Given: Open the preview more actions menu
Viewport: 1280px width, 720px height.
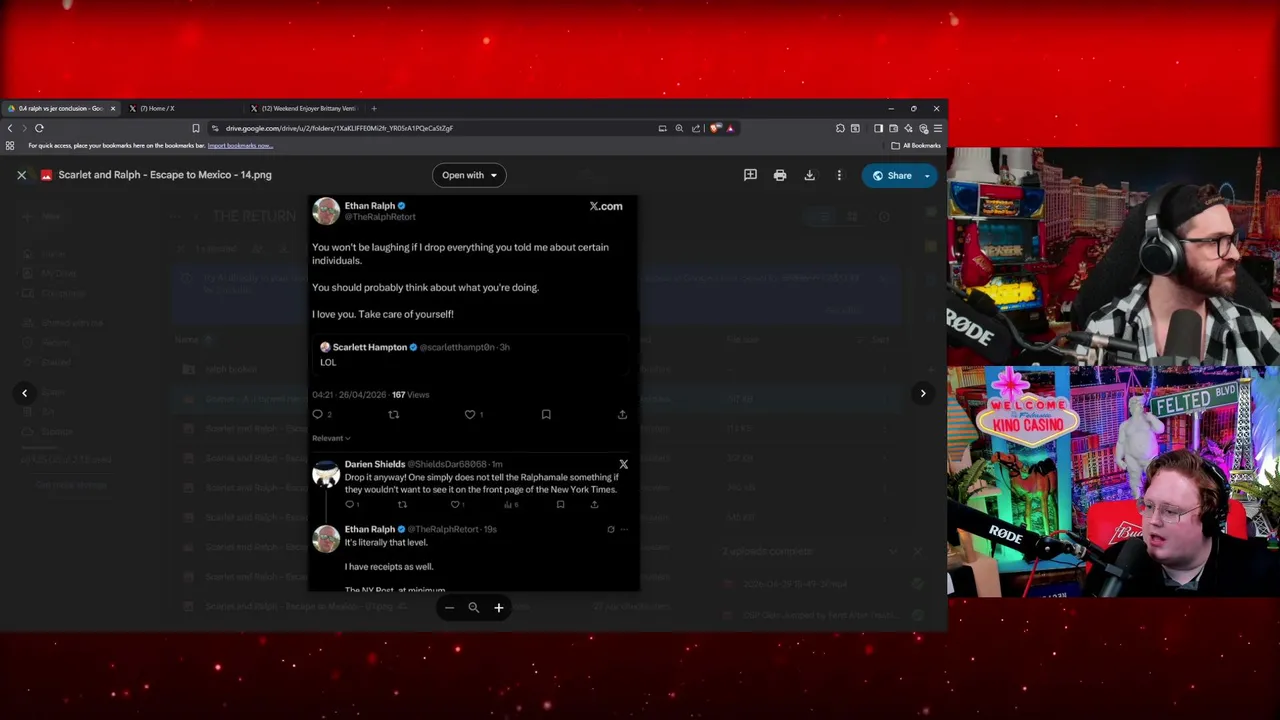Looking at the screenshot, I should tap(839, 175).
